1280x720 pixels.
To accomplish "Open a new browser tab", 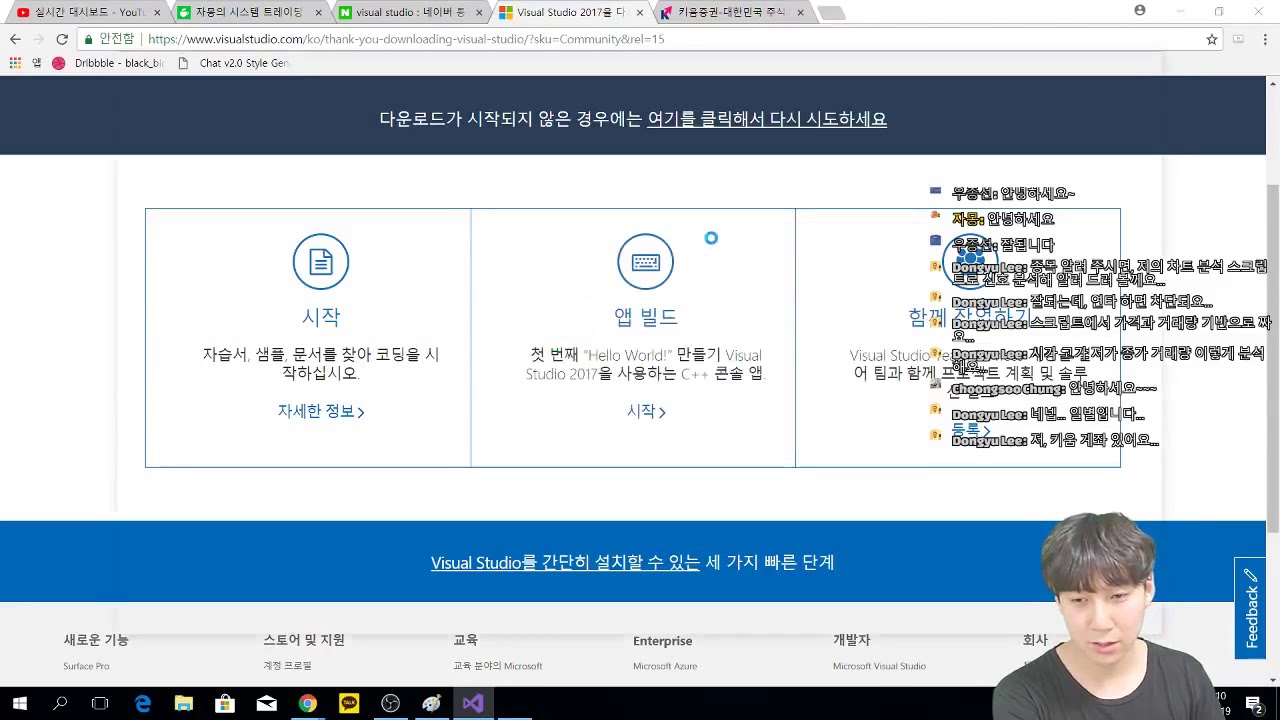I will 831,12.
